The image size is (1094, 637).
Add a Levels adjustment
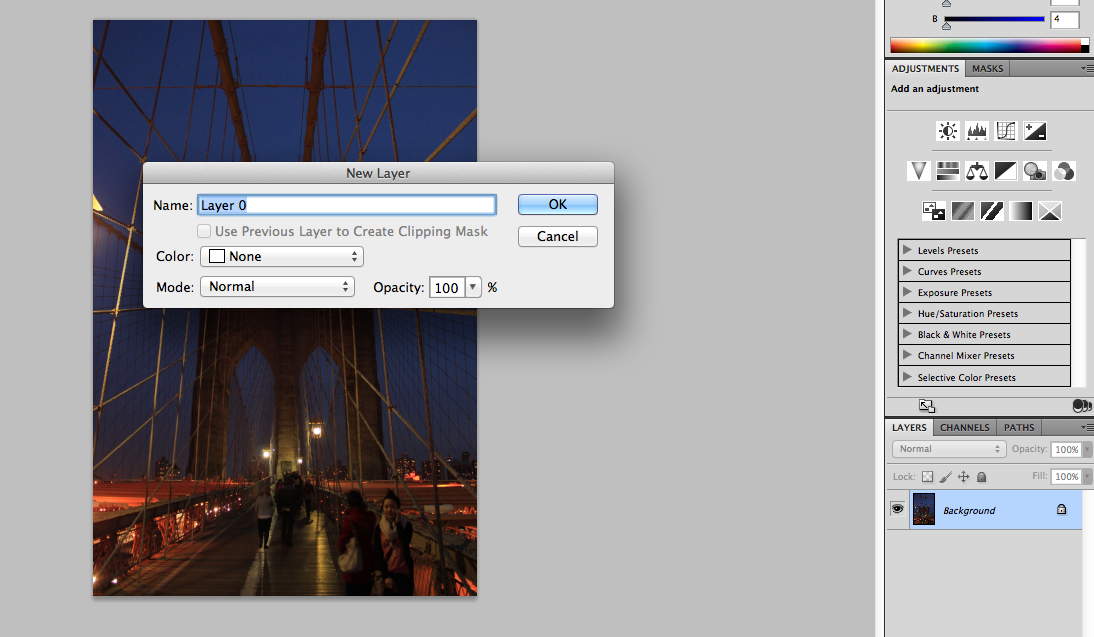coord(977,130)
